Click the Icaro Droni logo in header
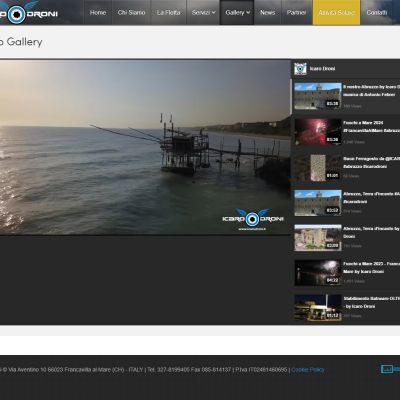Screen dimensions: 400x400 (x=29, y=13)
